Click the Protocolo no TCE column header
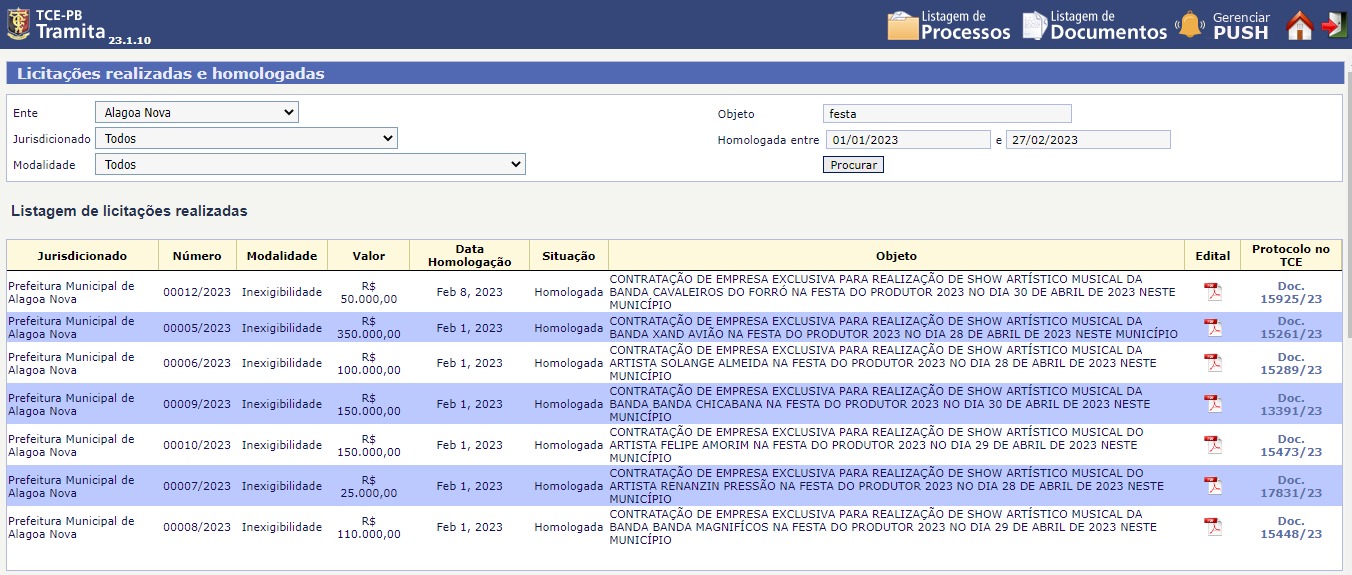Image resolution: width=1352 pixels, height=575 pixels. click(1291, 256)
